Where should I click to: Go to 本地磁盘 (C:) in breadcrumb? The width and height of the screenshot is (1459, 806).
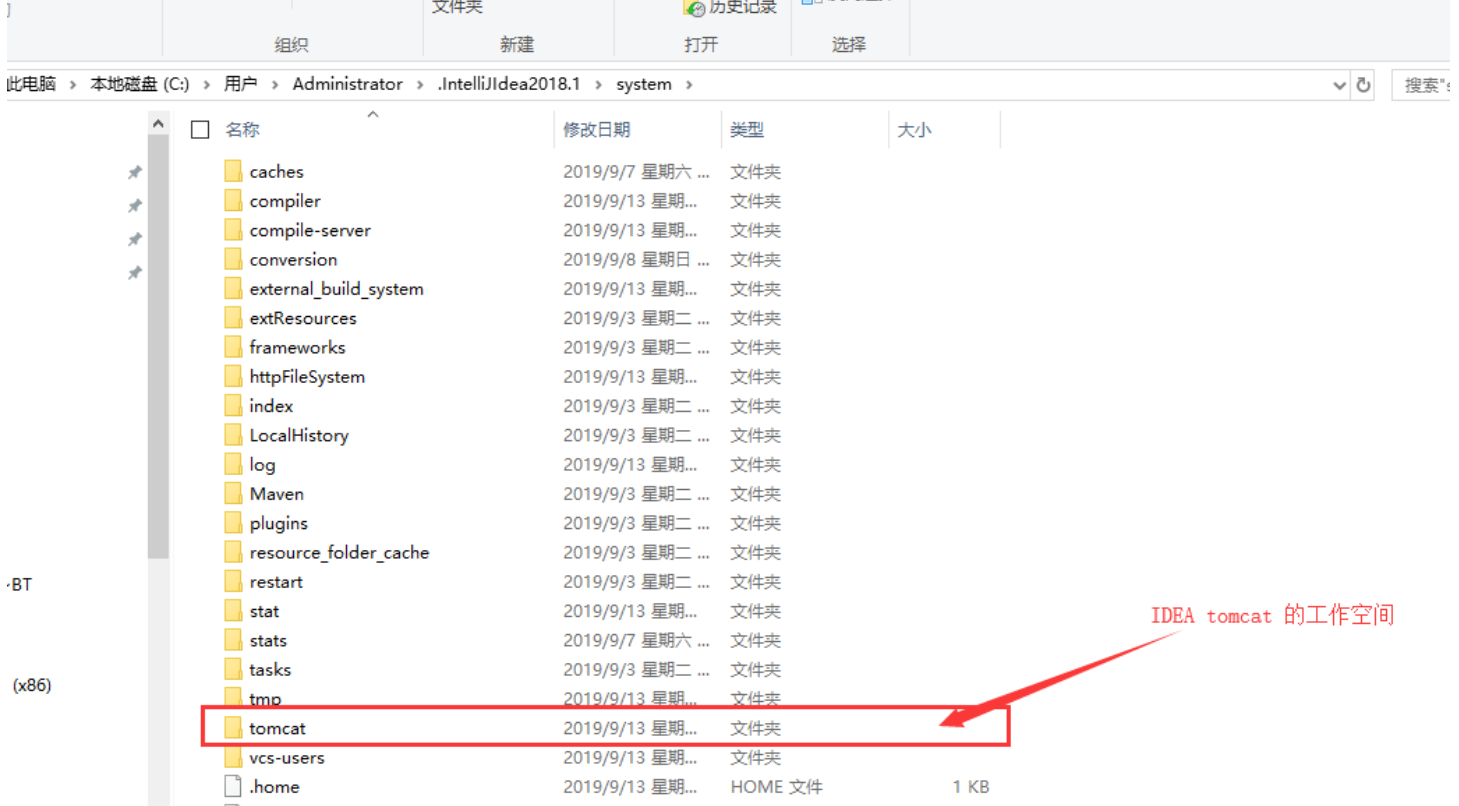pyautogui.click(x=140, y=85)
